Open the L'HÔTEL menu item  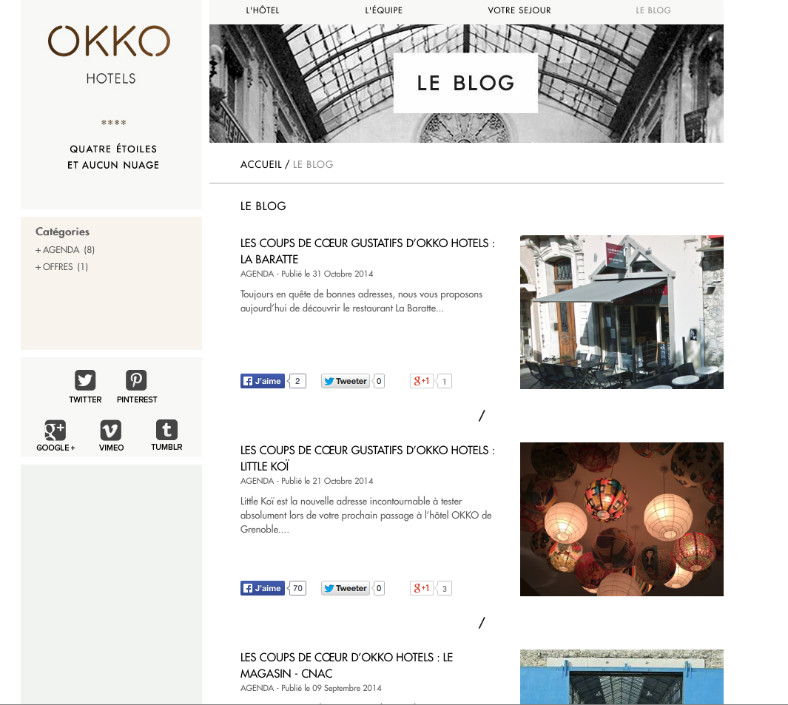[x=262, y=10]
